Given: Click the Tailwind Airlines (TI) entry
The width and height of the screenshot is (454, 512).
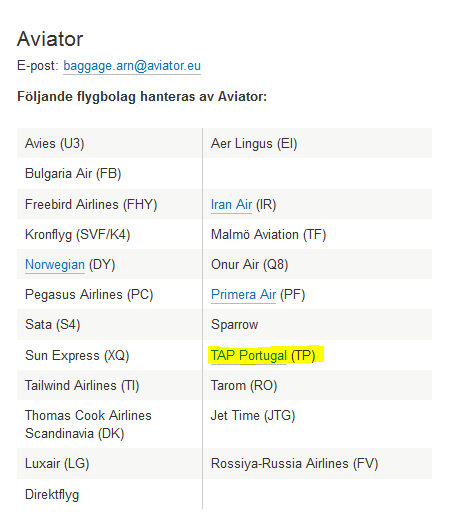Looking at the screenshot, I should click(82, 385).
